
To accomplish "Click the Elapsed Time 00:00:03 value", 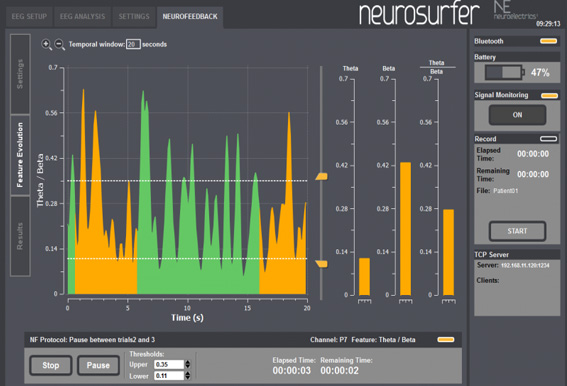I will coord(292,371).
